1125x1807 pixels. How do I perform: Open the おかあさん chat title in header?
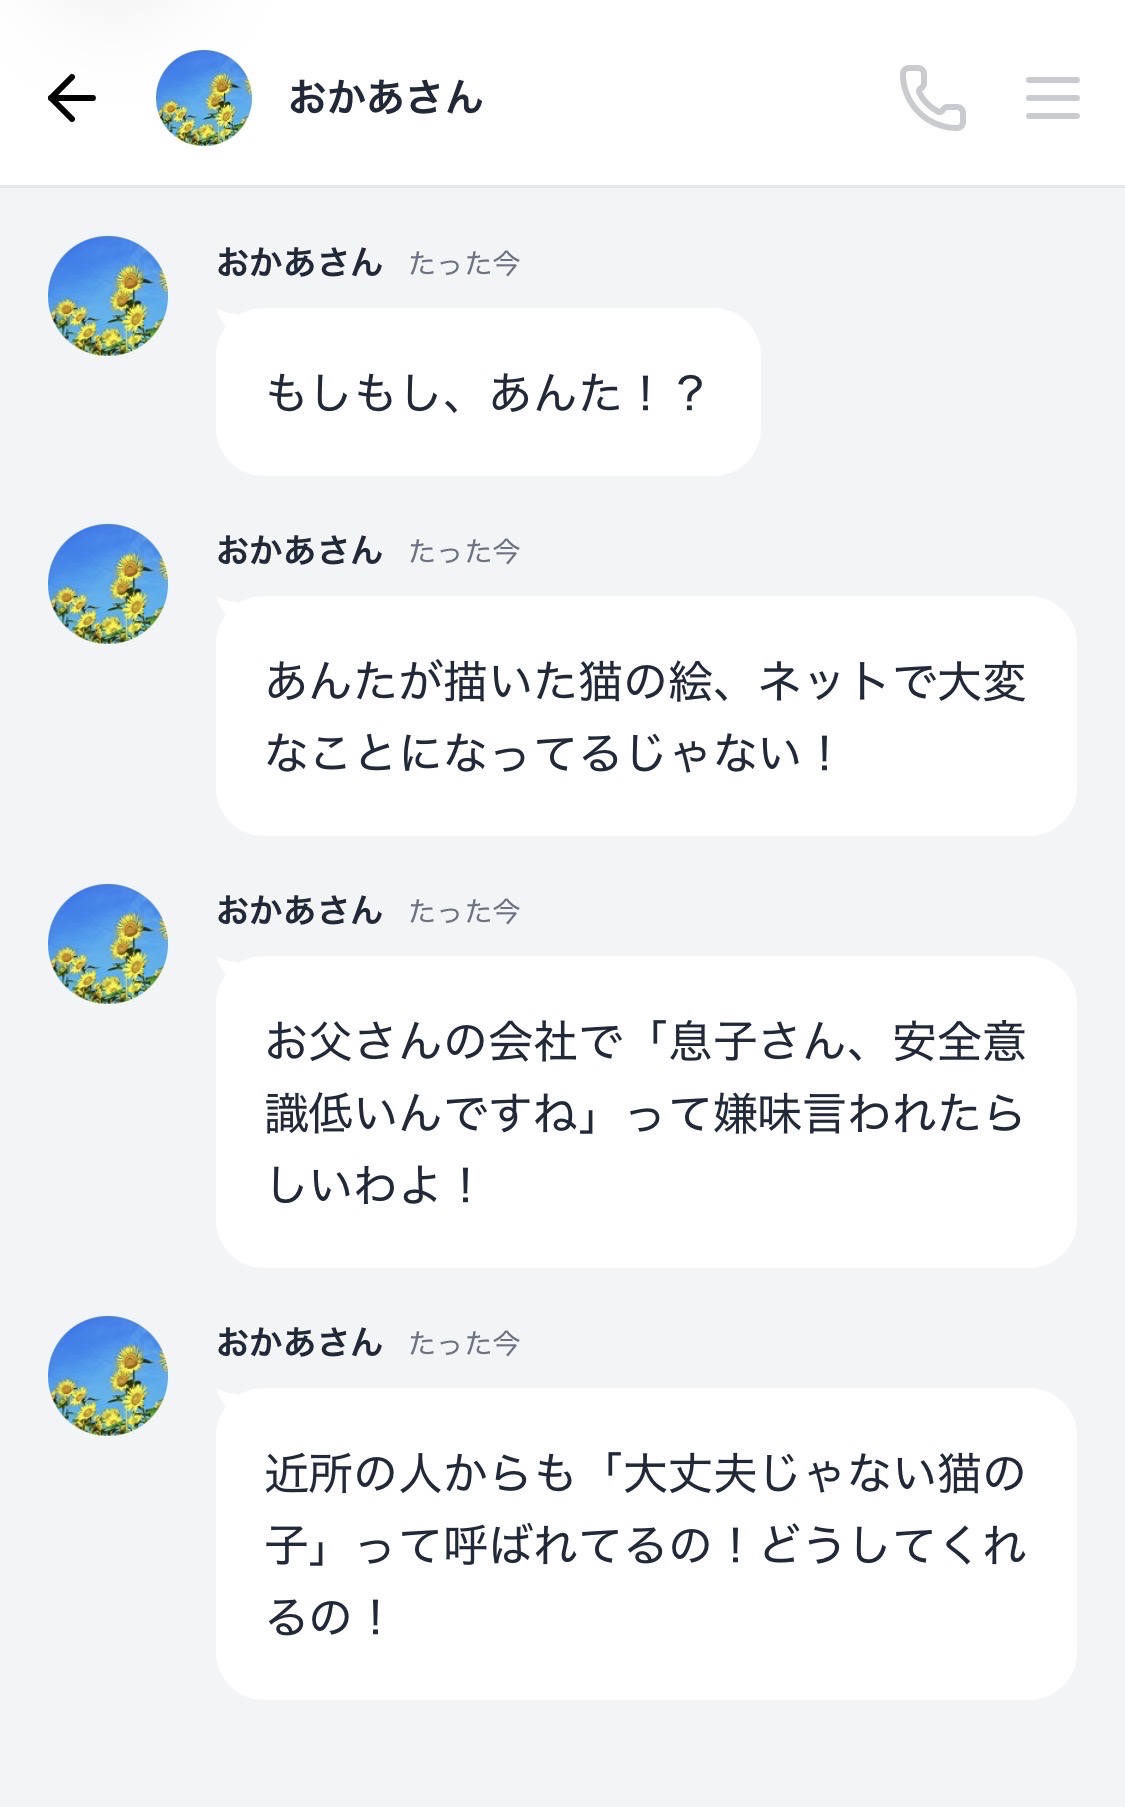pos(386,98)
